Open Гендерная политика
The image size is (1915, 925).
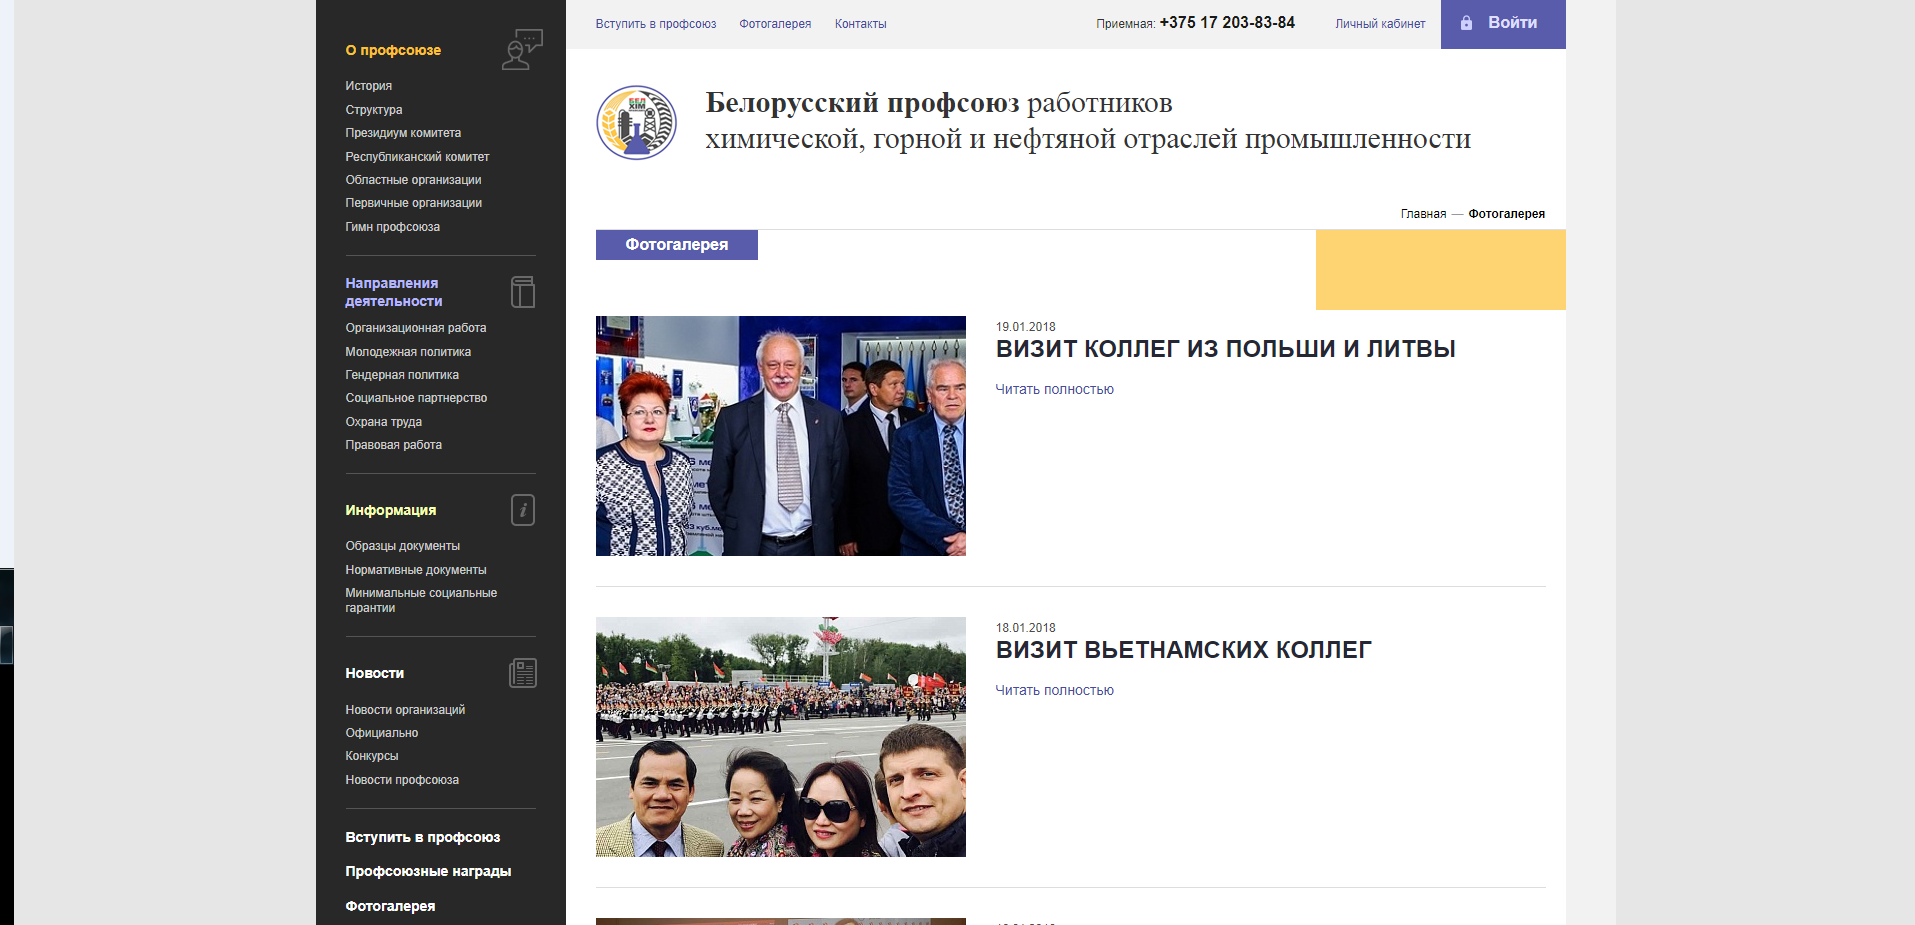click(402, 375)
